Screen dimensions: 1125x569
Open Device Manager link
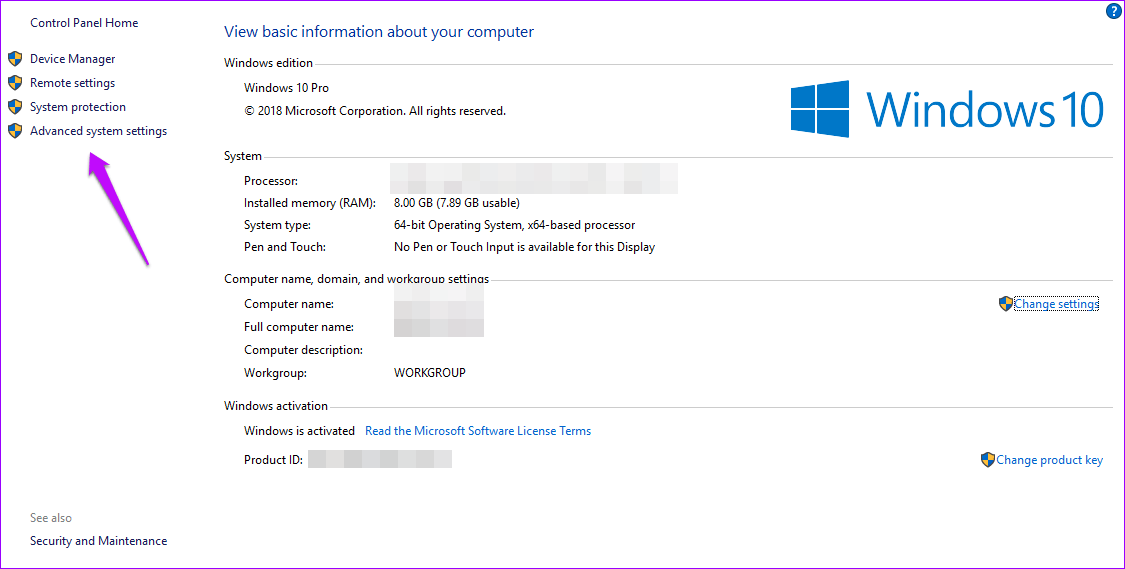coord(72,59)
